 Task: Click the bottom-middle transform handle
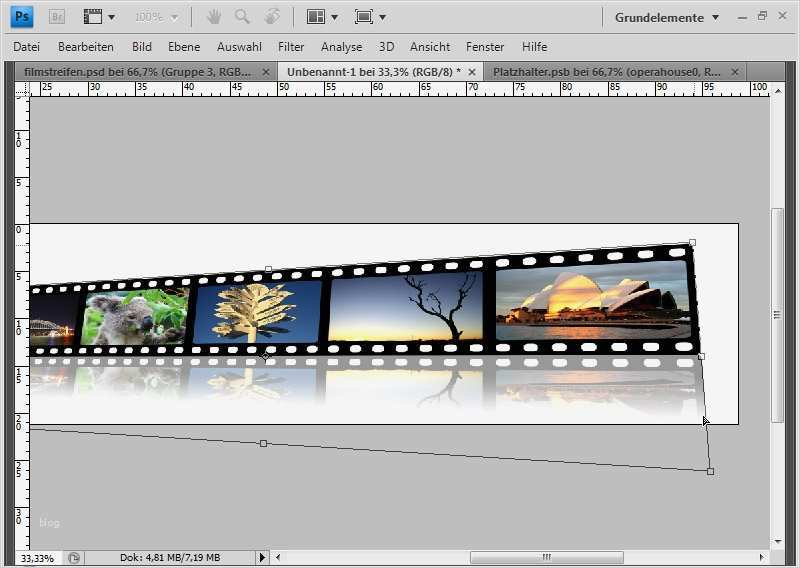point(263,443)
